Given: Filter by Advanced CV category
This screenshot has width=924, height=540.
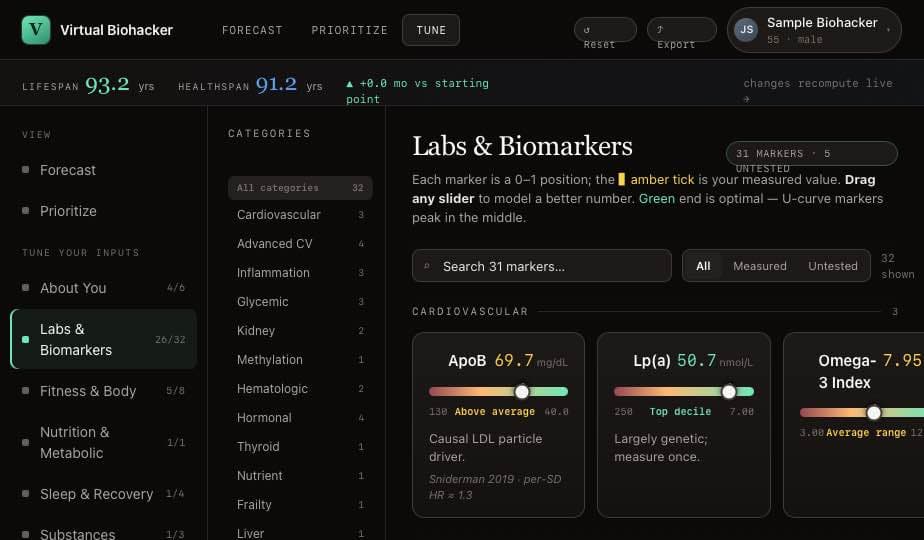Looking at the screenshot, I should tap(300, 243).
